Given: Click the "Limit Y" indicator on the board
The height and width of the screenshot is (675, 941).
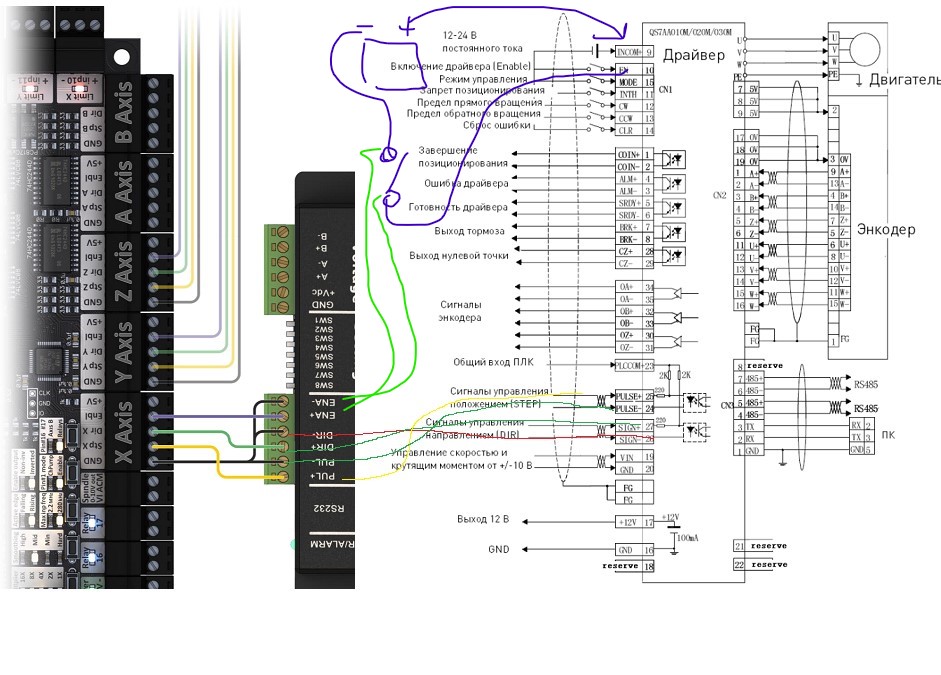Looking at the screenshot, I should coord(31,89).
